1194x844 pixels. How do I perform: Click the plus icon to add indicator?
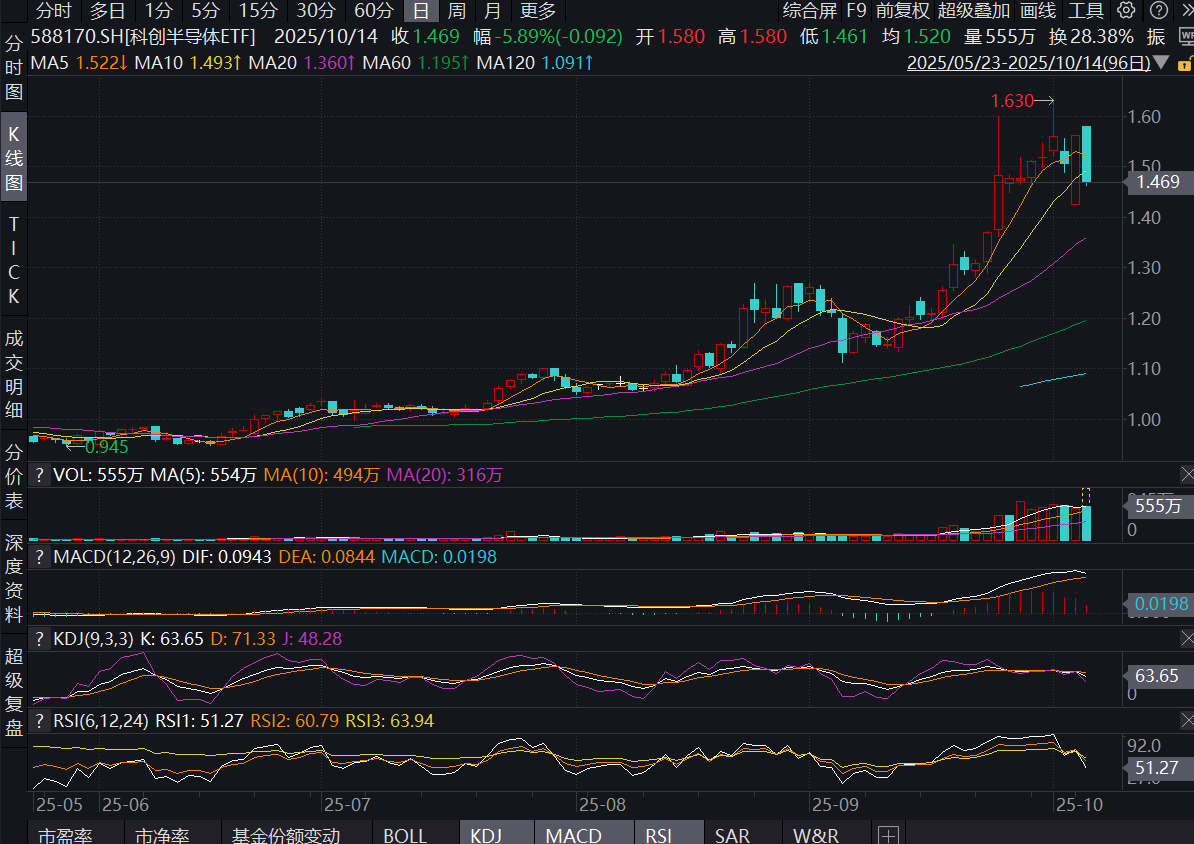click(888, 835)
